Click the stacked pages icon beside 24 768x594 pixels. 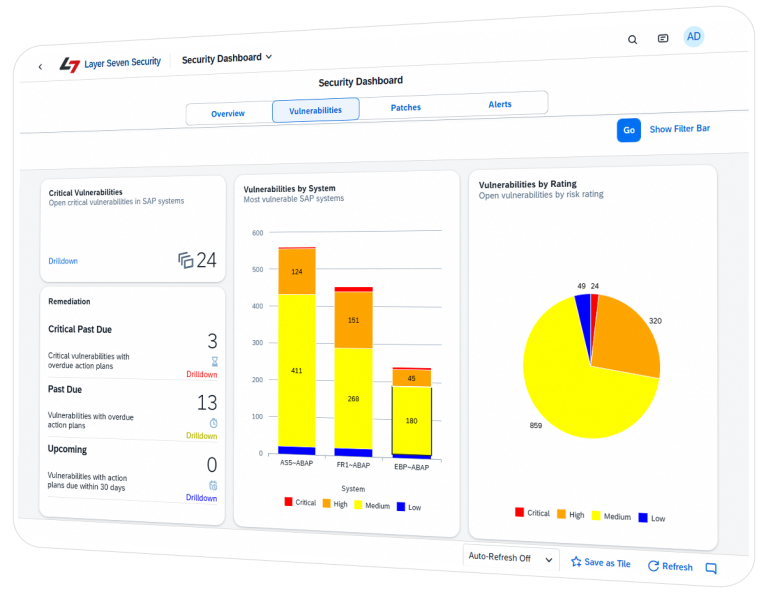tap(186, 260)
